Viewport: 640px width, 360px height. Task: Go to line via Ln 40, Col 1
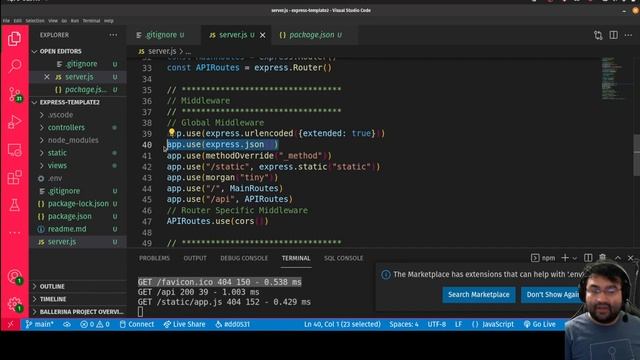click(342, 324)
